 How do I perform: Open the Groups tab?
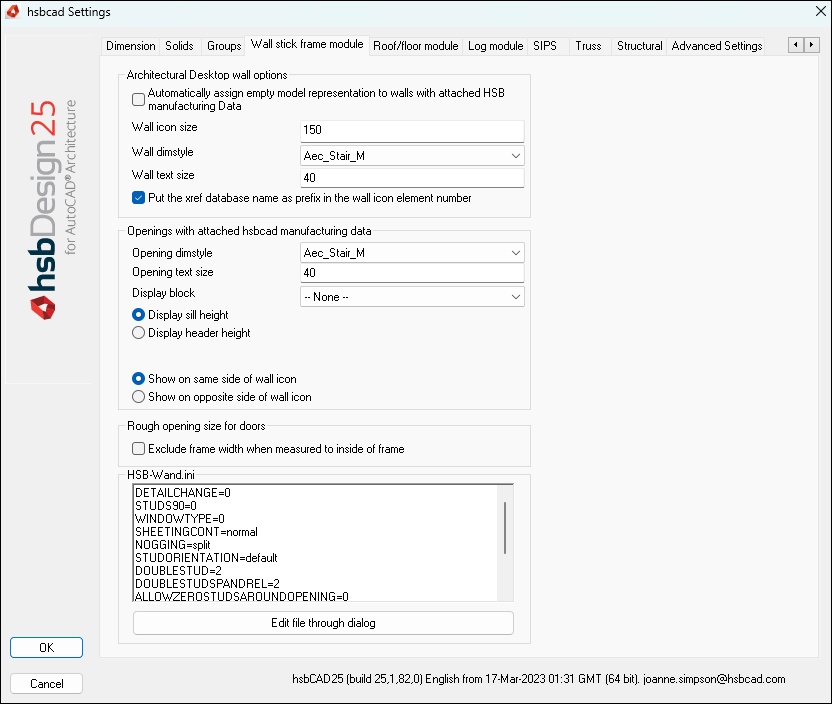coord(224,46)
